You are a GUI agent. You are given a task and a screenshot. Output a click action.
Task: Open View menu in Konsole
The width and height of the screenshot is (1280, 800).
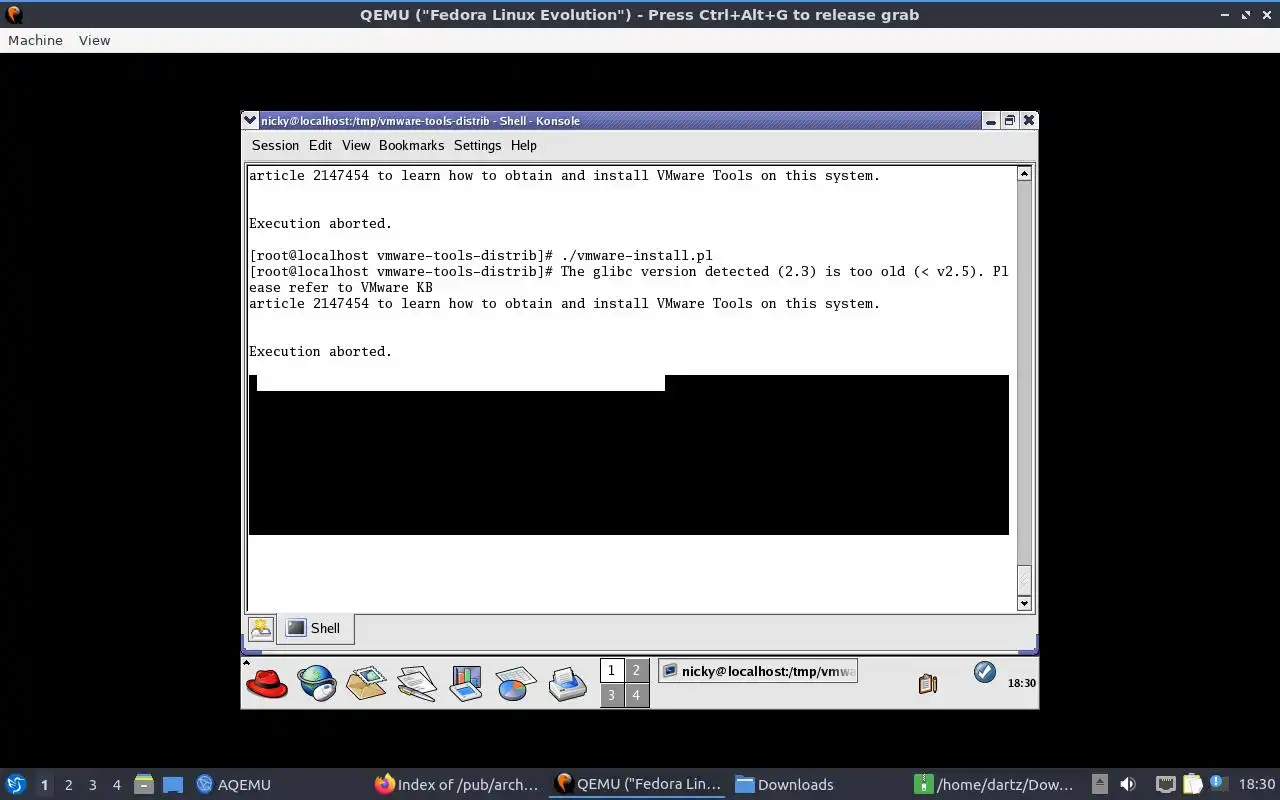(356, 145)
